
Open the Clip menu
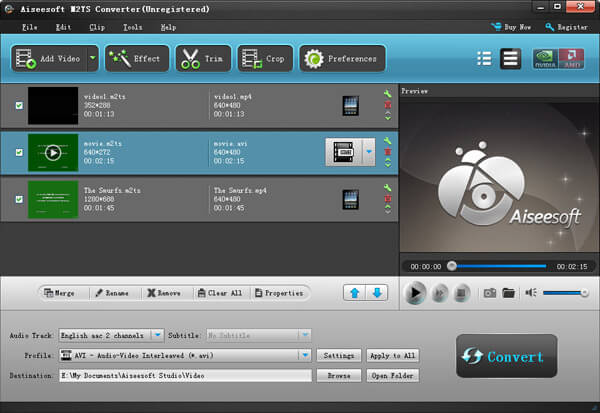(x=98, y=27)
